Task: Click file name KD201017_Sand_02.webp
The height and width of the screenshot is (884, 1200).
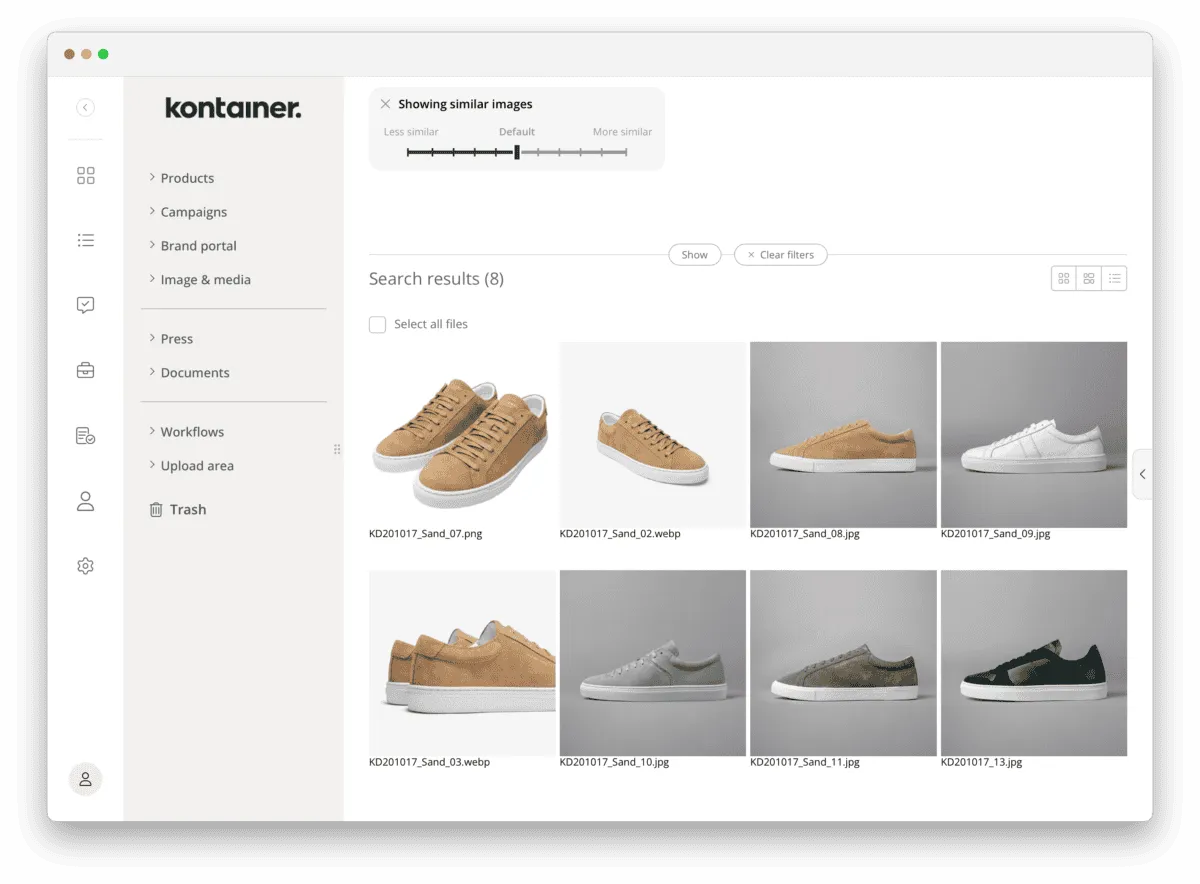Action: [620, 534]
